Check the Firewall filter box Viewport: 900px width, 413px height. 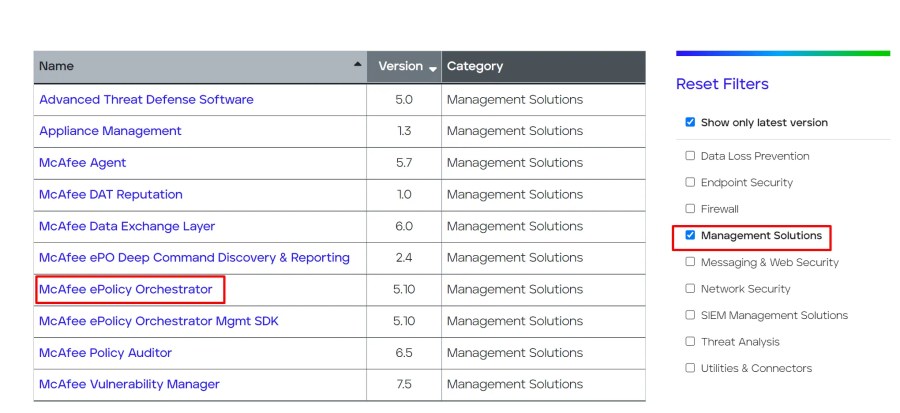point(690,209)
